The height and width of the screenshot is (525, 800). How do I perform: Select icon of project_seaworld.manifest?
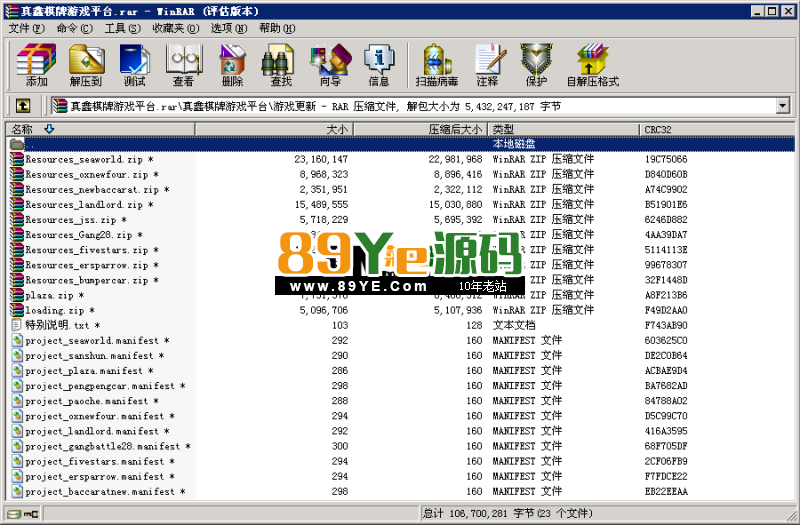[17, 340]
